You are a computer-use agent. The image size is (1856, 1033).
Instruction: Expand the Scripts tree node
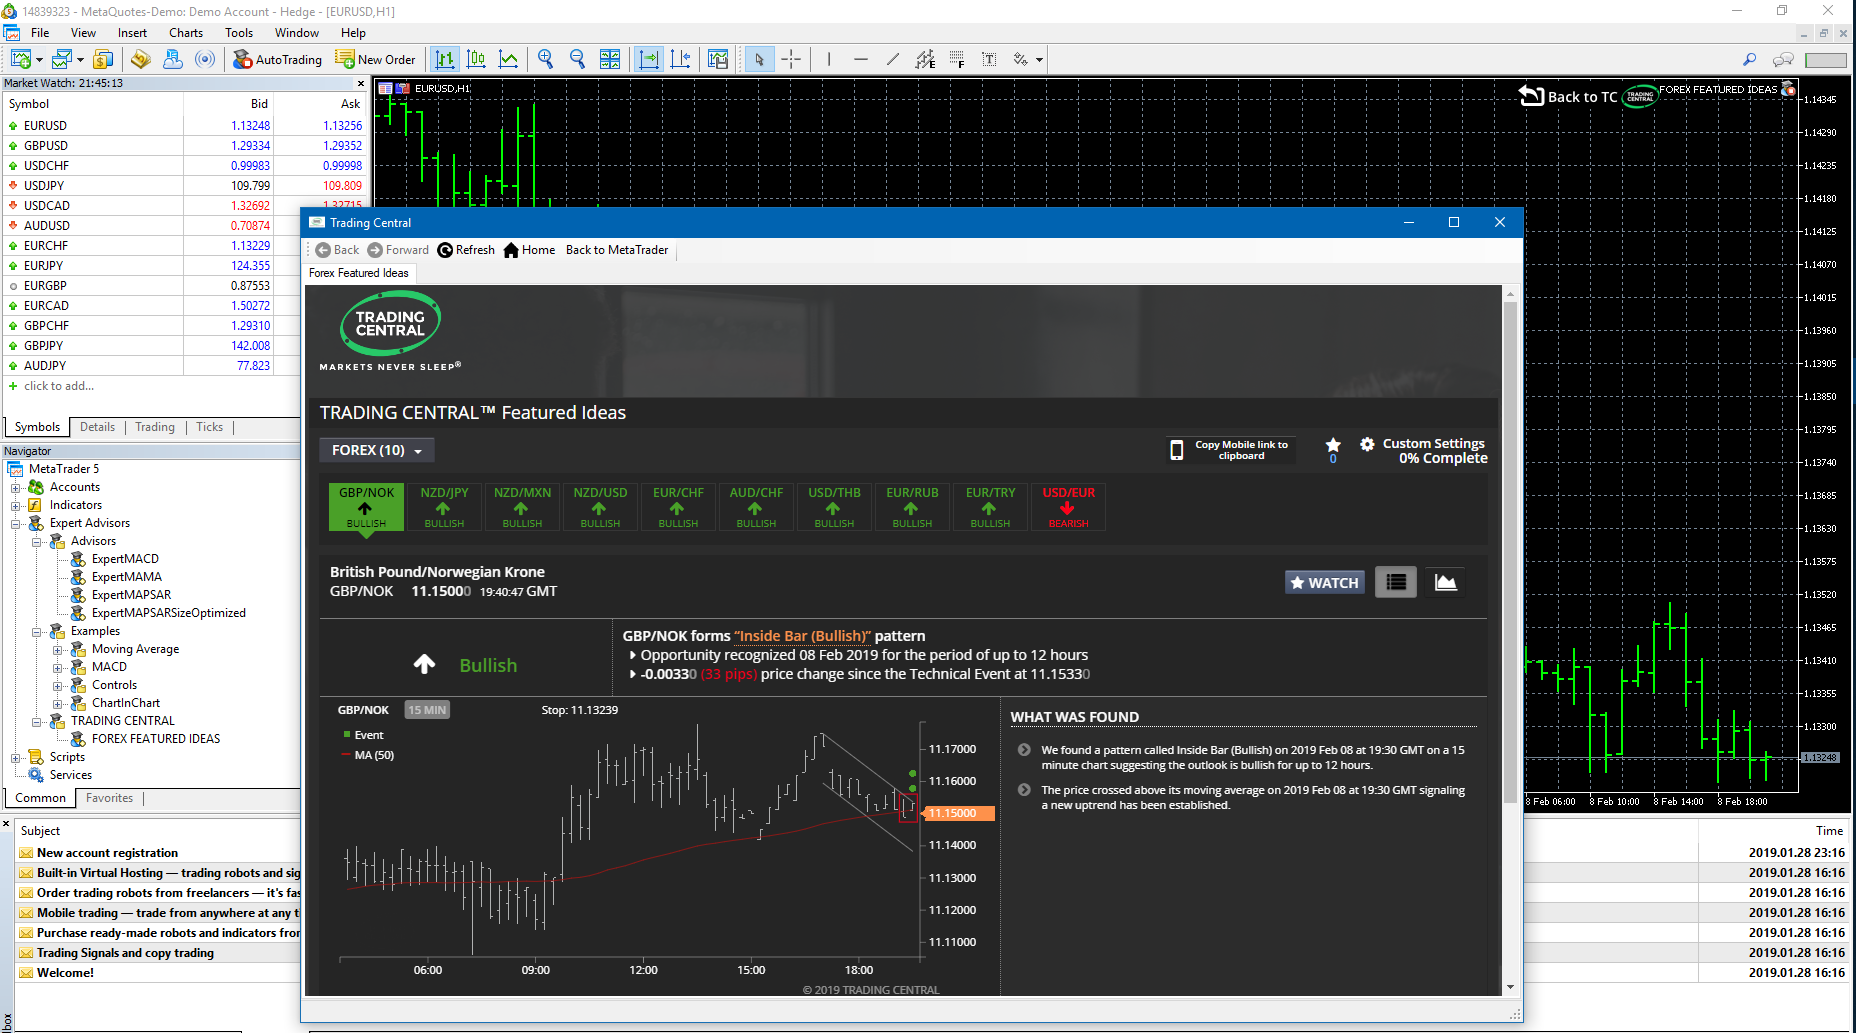point(15,758)
